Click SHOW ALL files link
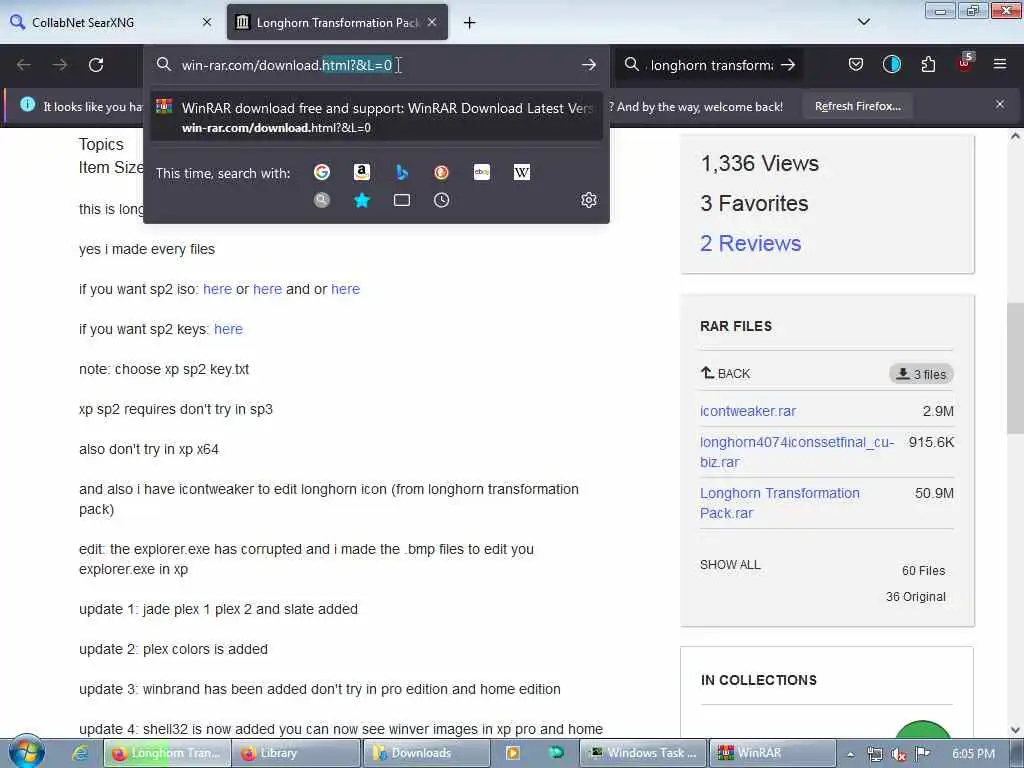This screenshot has height=768, width=1024. click(730, 565)
